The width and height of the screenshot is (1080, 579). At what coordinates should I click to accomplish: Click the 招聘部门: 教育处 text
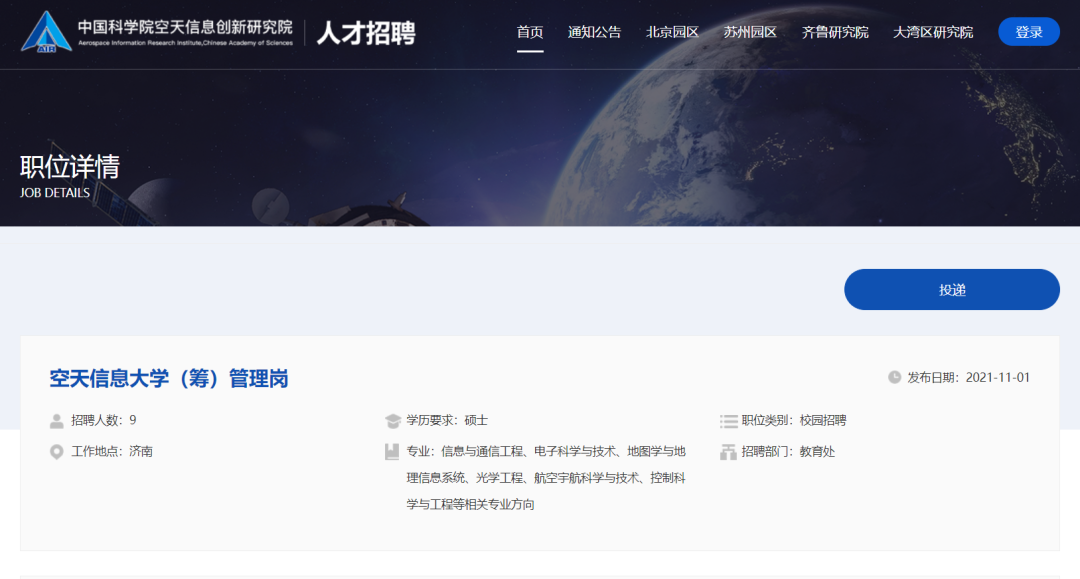pyautogui.click(x=788, y=452)
